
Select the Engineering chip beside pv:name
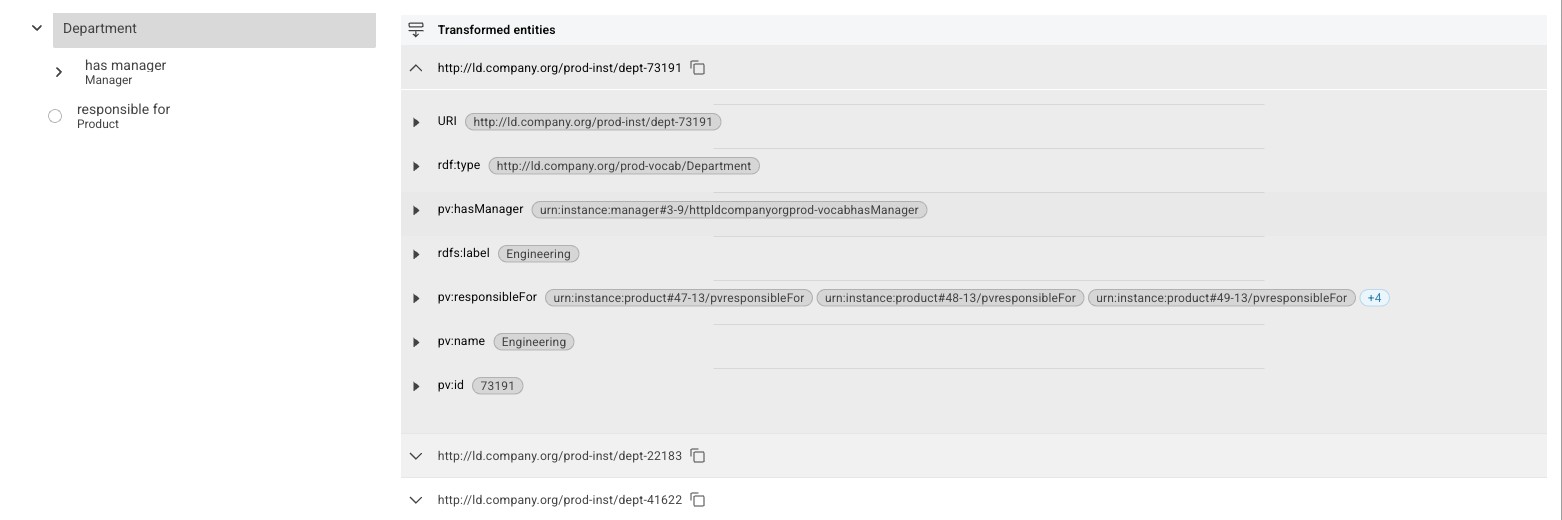pos(534,342)
